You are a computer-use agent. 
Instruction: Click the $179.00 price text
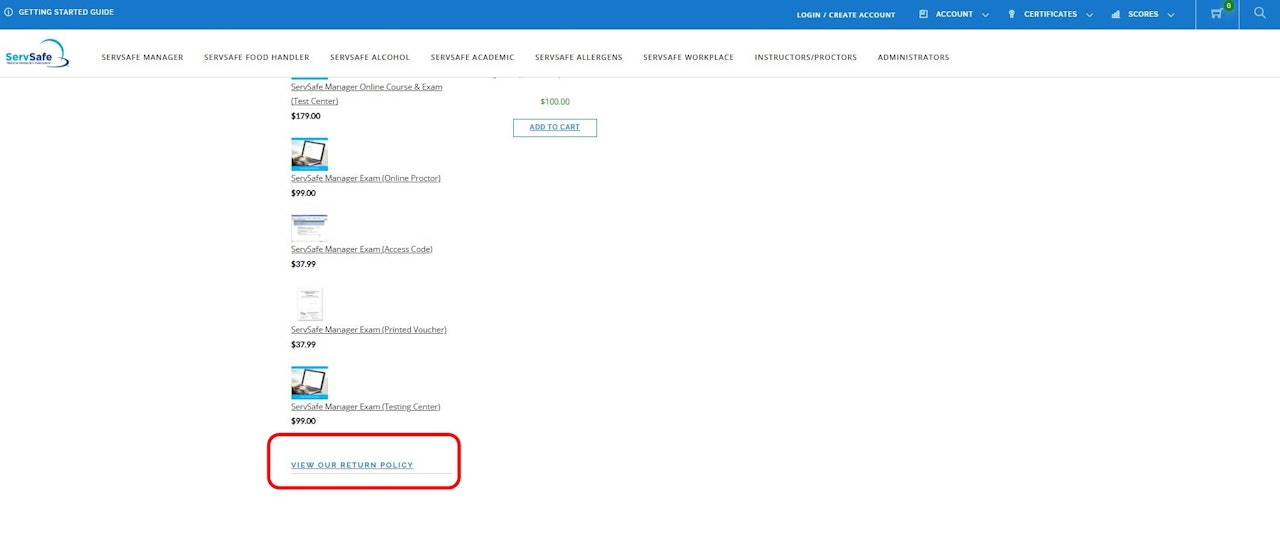pos(306,116)
